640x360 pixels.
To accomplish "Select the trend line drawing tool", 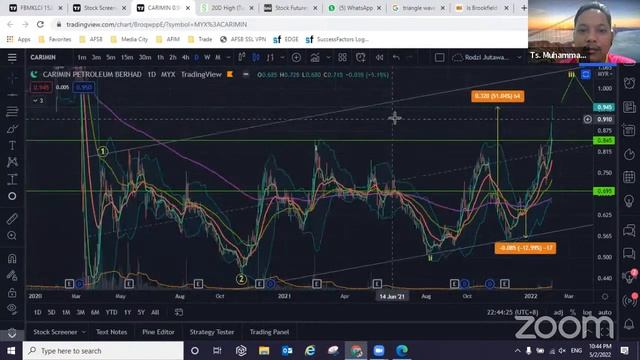I will (x=12, y=95).
